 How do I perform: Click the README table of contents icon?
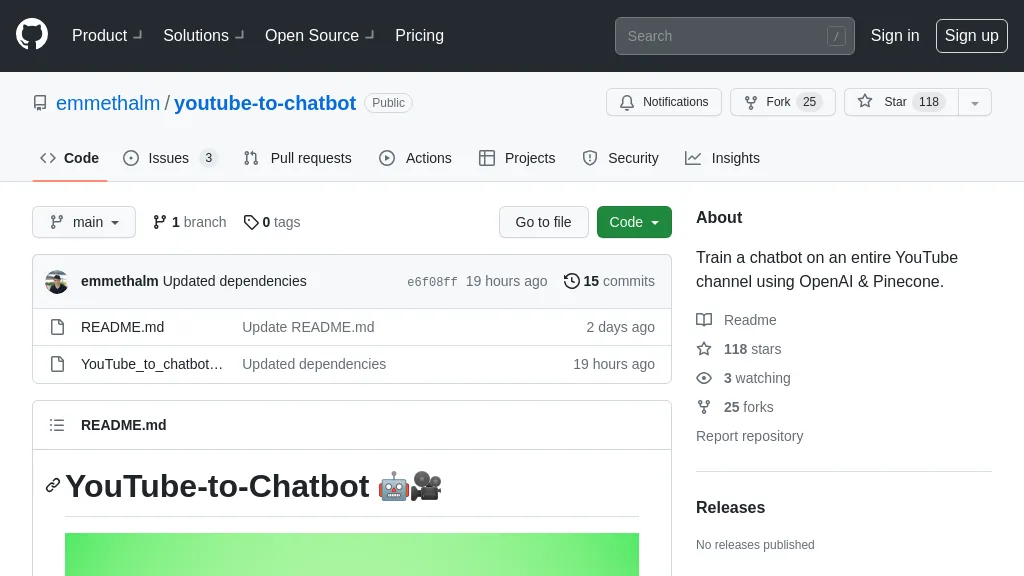57,425
